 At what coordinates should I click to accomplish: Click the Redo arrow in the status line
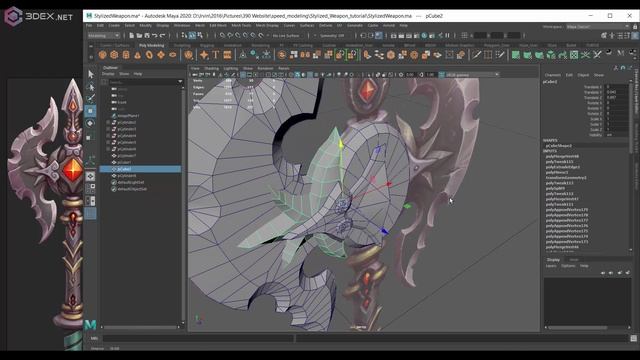163,36
